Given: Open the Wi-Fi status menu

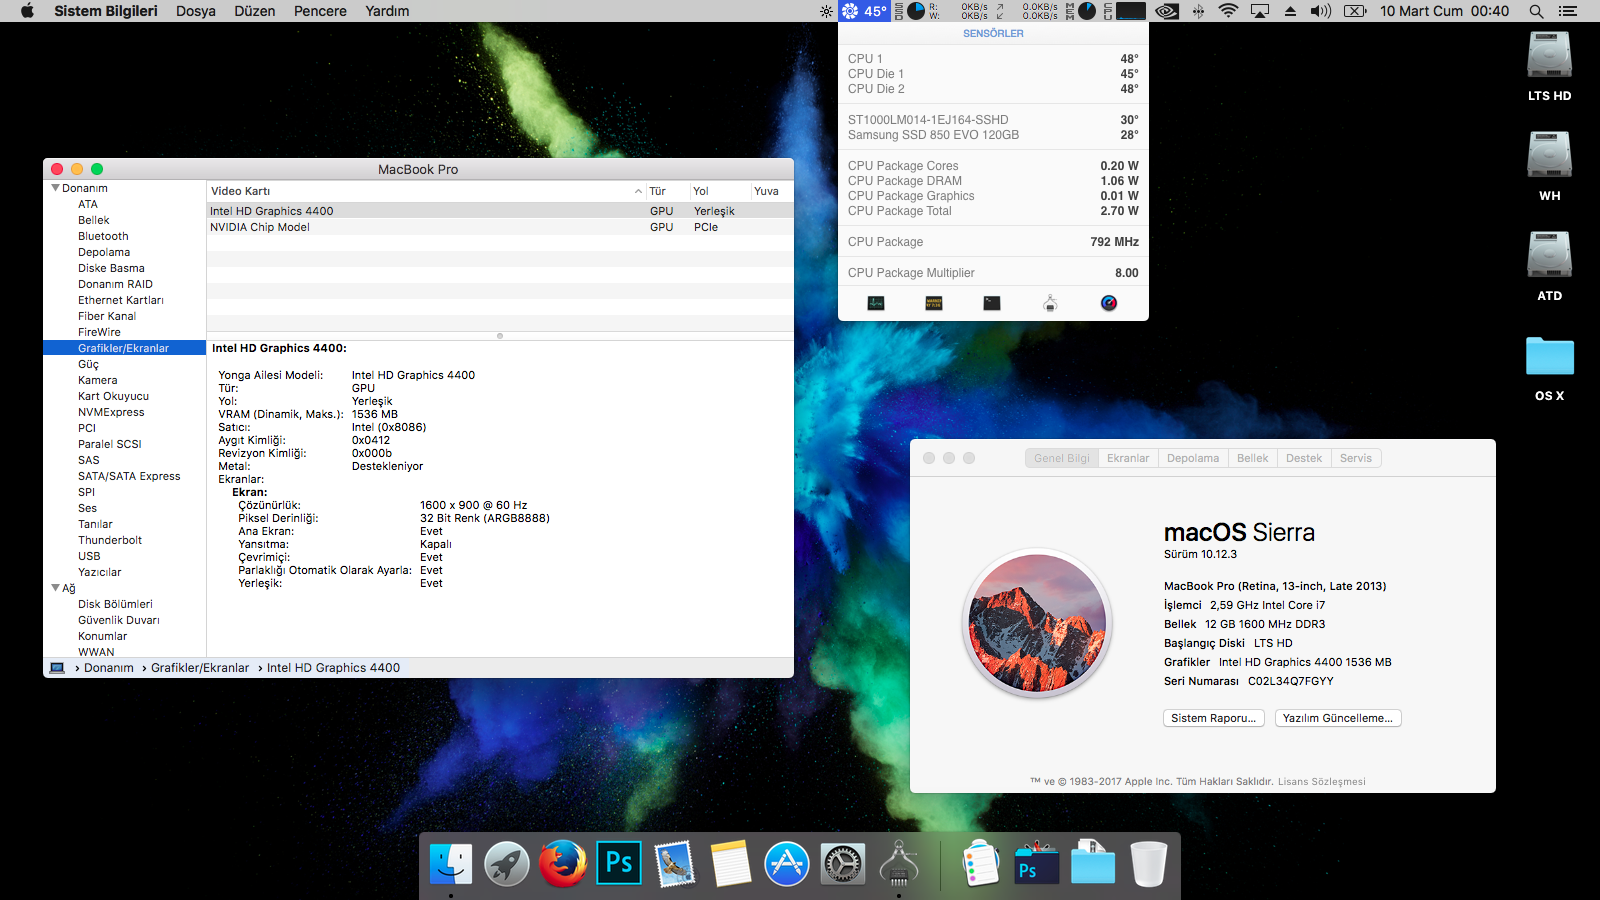Looking at the screenshot, I should pyautogui.click(x=1228, y=11).
